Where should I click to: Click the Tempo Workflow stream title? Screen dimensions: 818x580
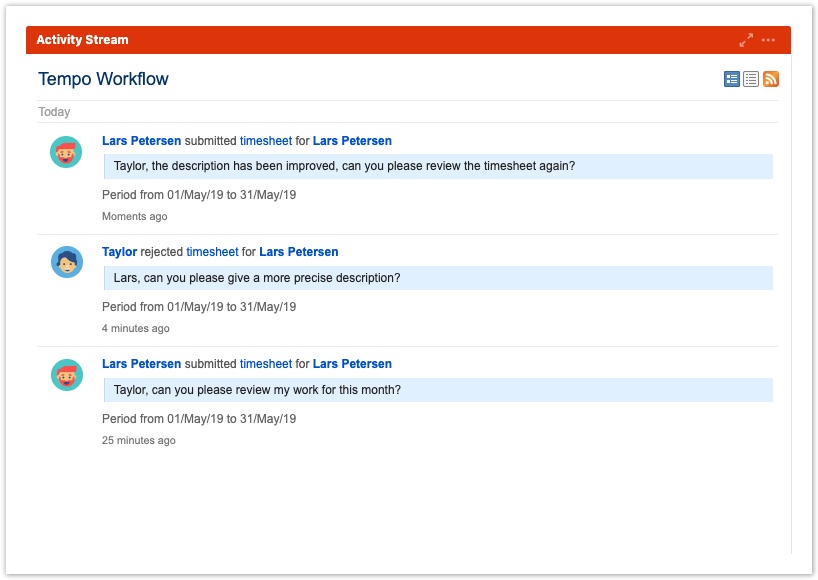click(103, 79)
